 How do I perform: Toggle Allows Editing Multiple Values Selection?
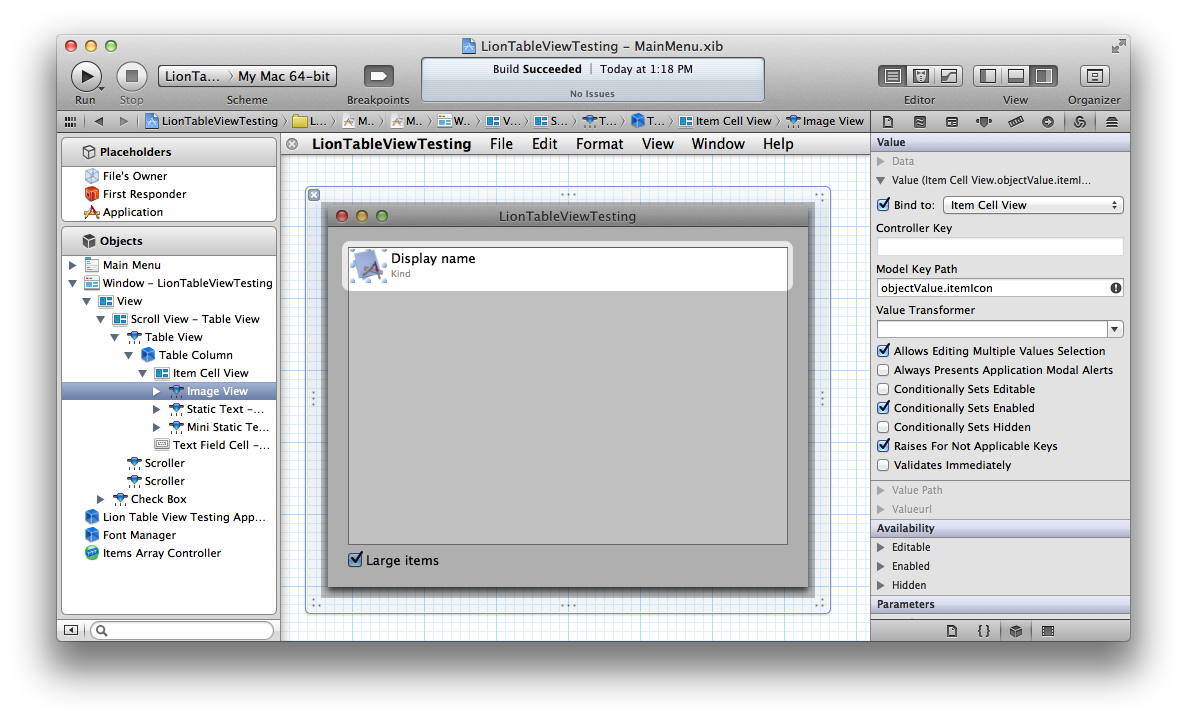[883, 351]
